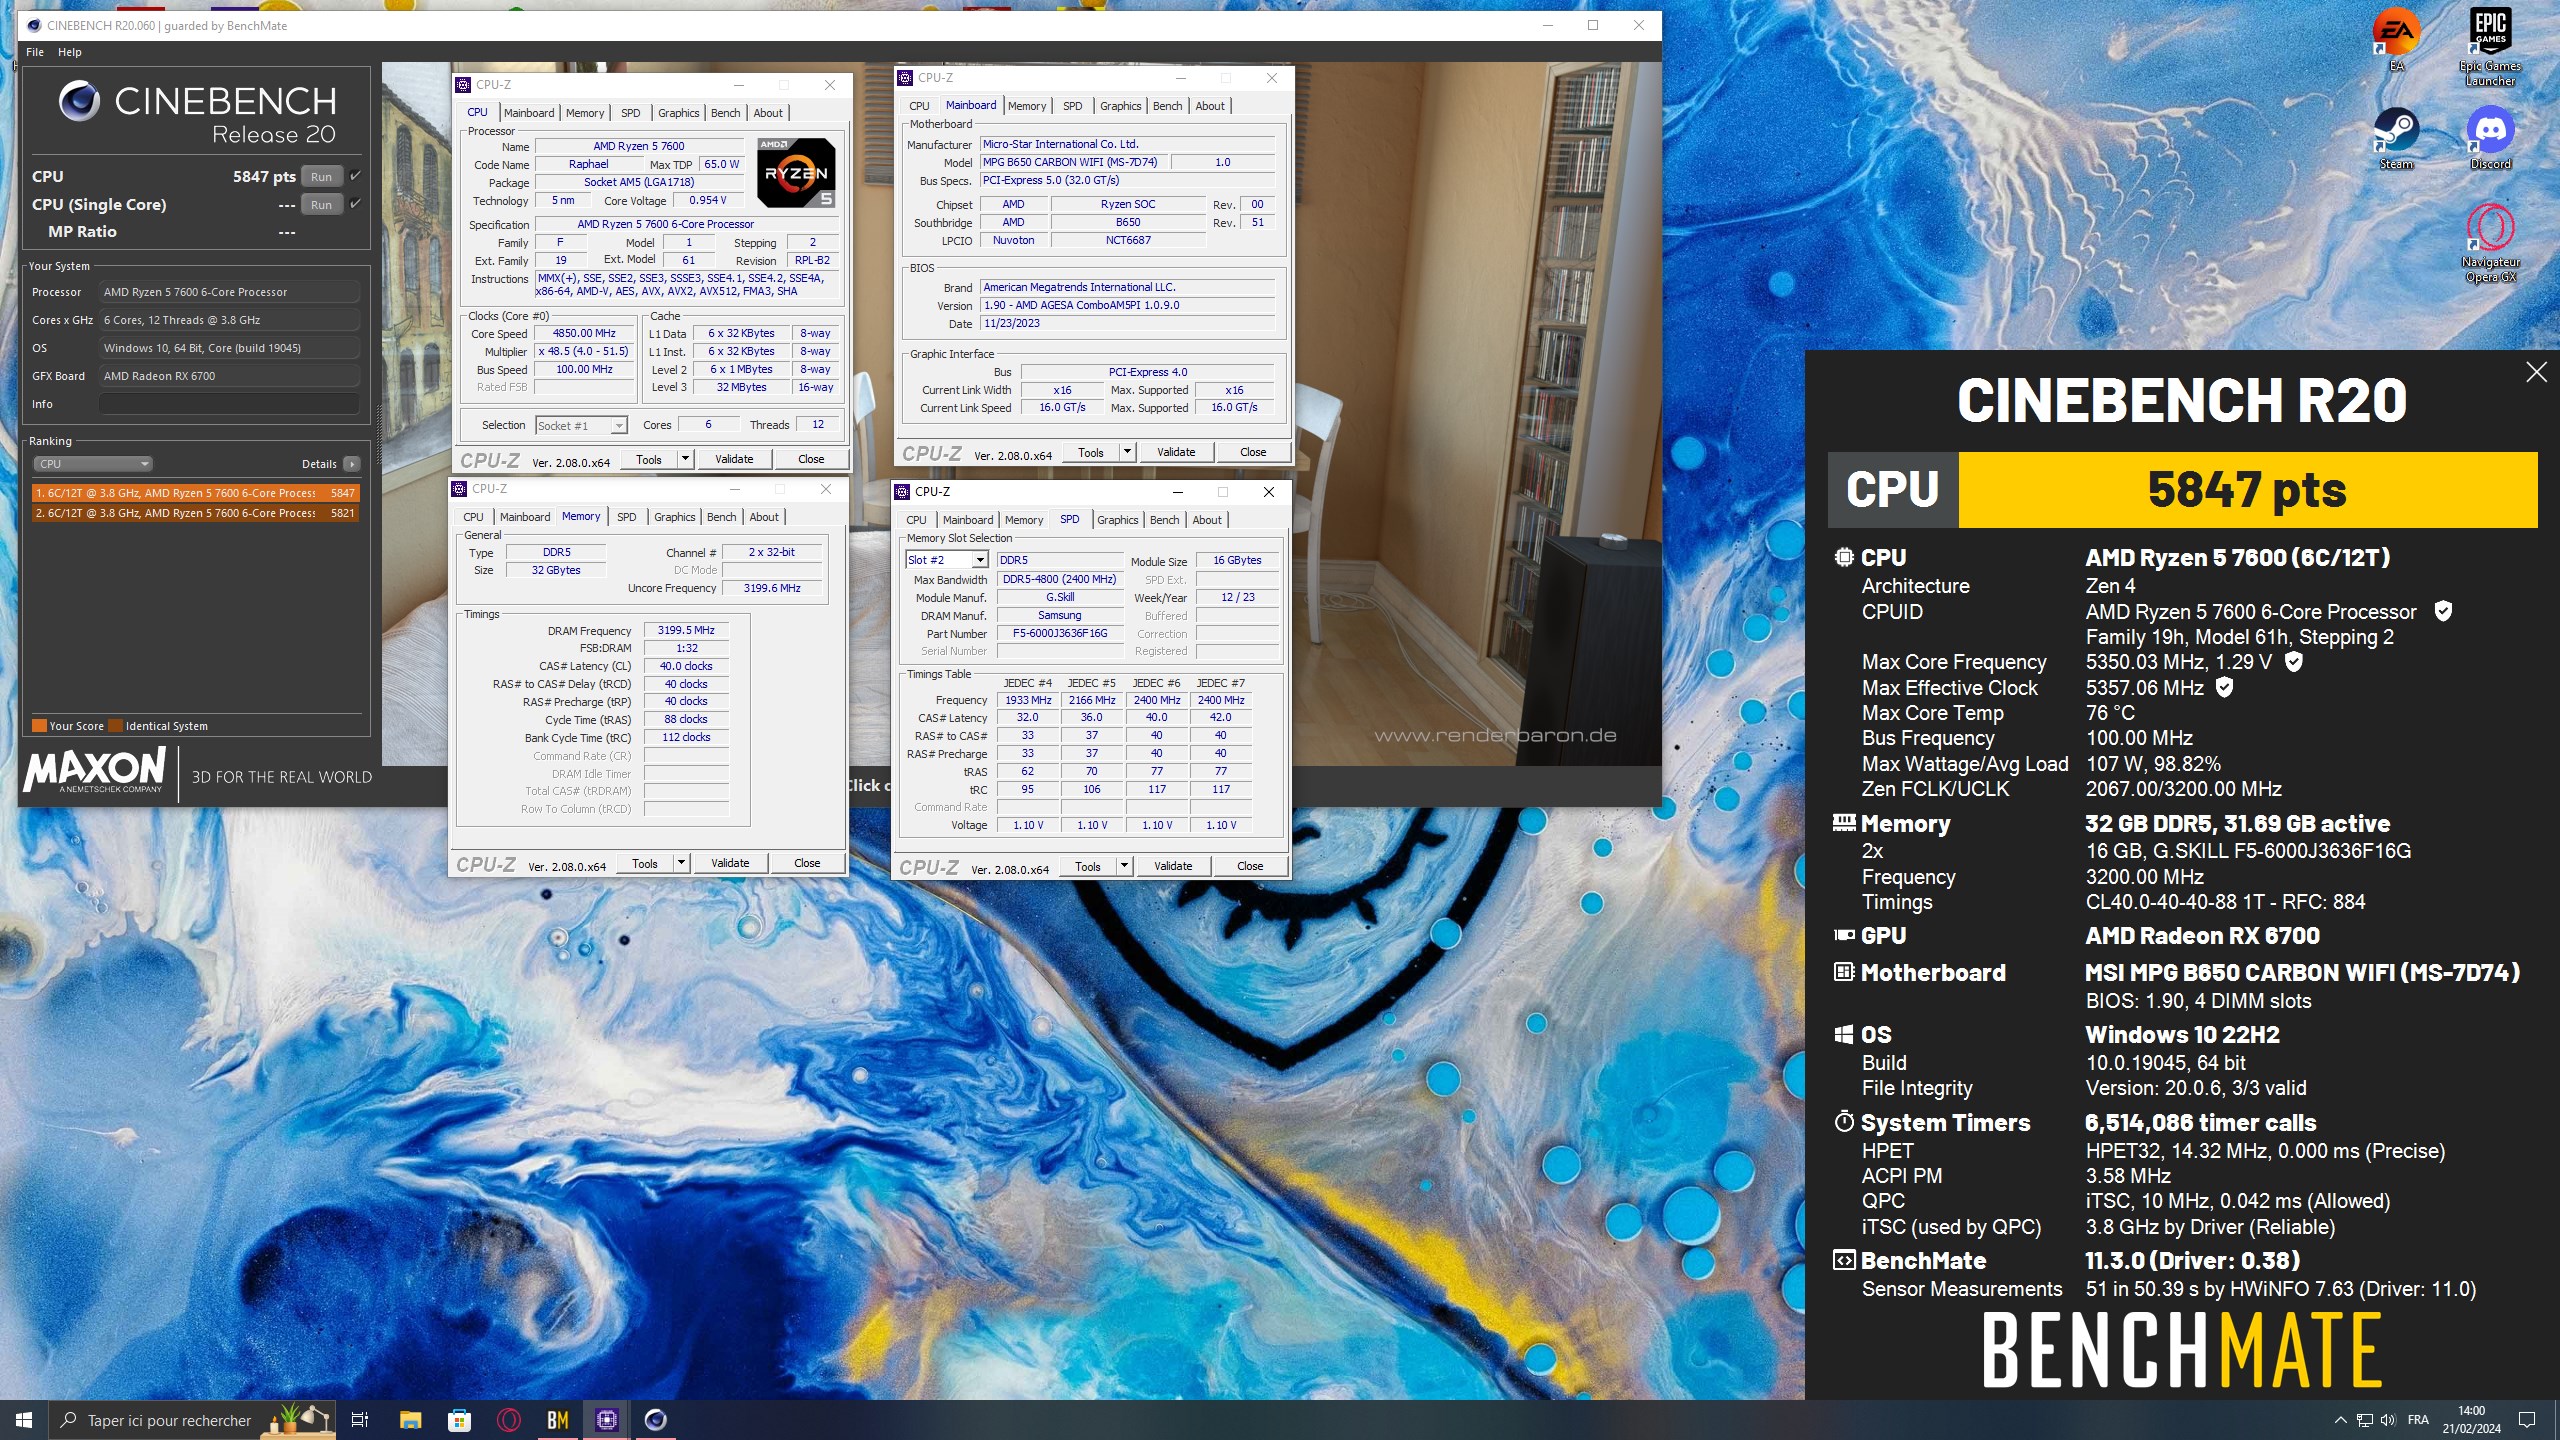Screen dimensions: 2560x1440
Task: Switch to Memory tab in SPD window
Action: [x=1024, y=520]
